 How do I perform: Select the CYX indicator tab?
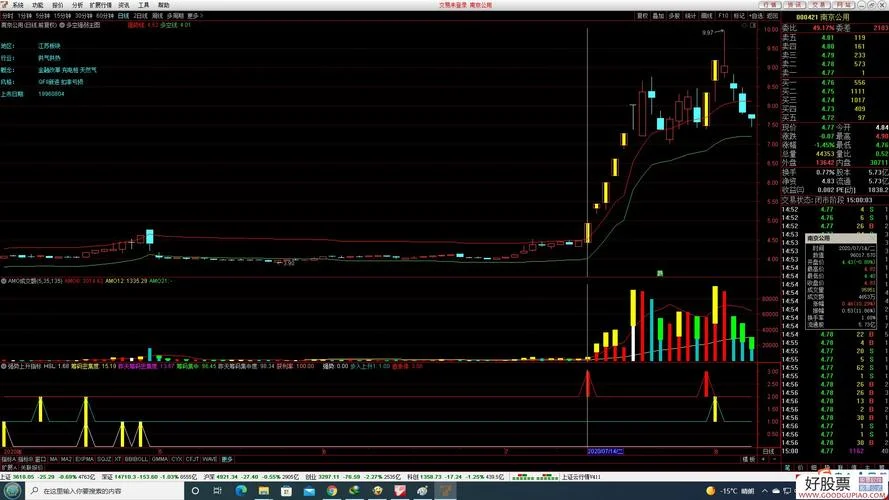(x=177, y=459)
